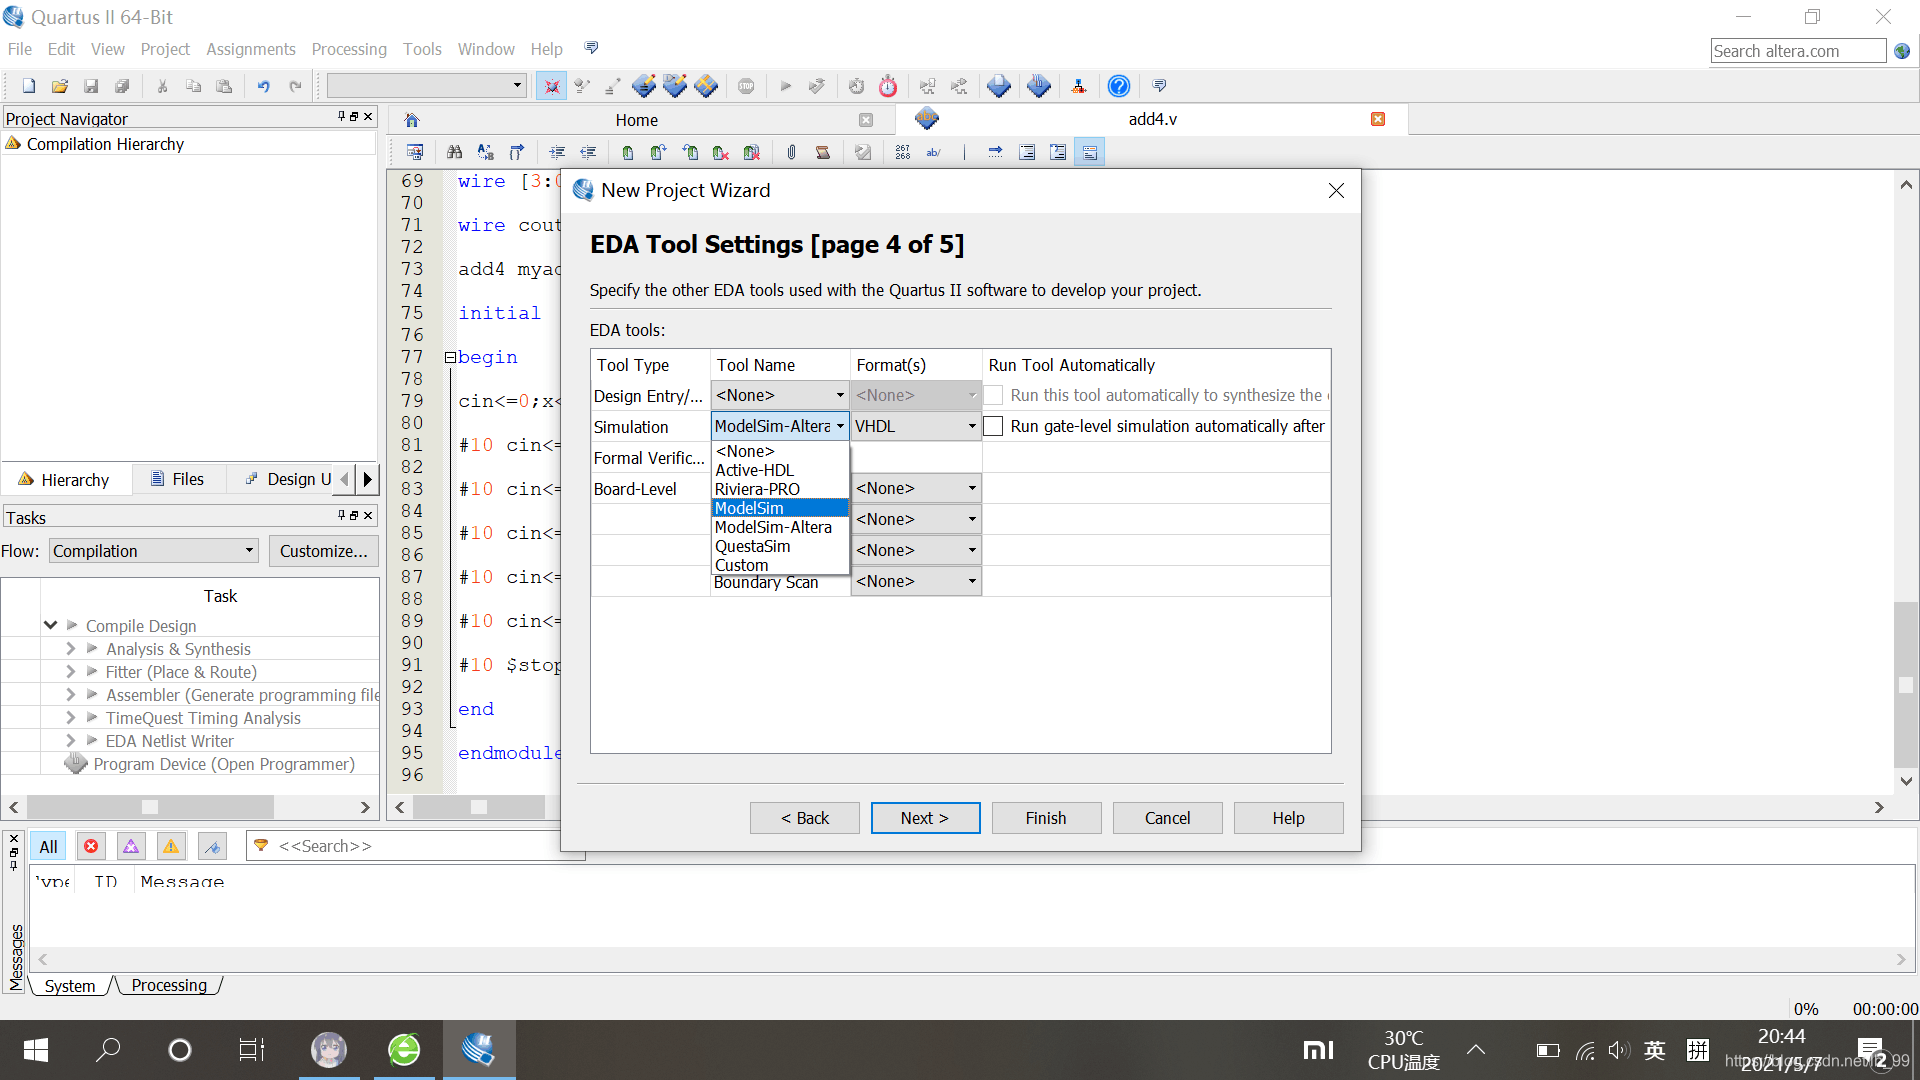
Task: Click the Find binoculars icon in editor toolbar
Action: pos(454,152)
